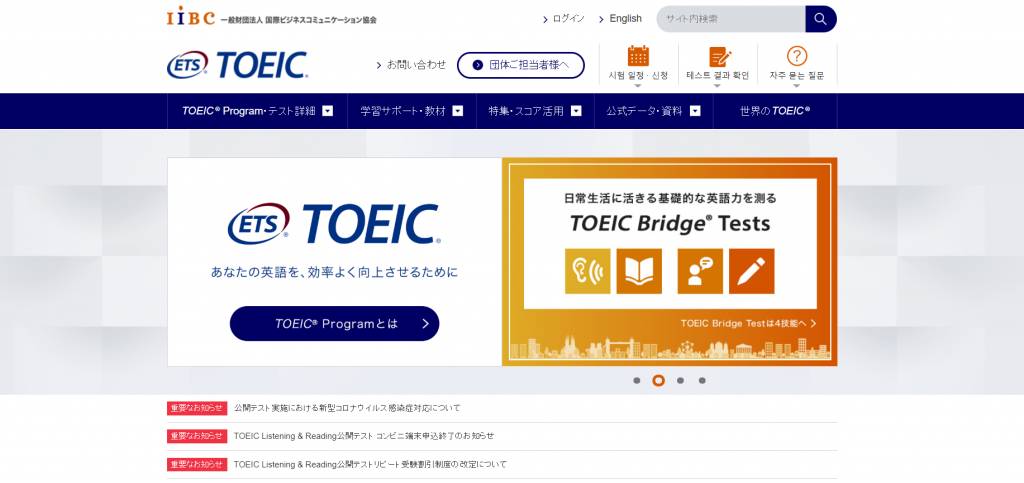Image resolution: width=1024 pixels, height=483 pixels.
Task: Click the TOEIC Programとは button
Action: (334, 324)
